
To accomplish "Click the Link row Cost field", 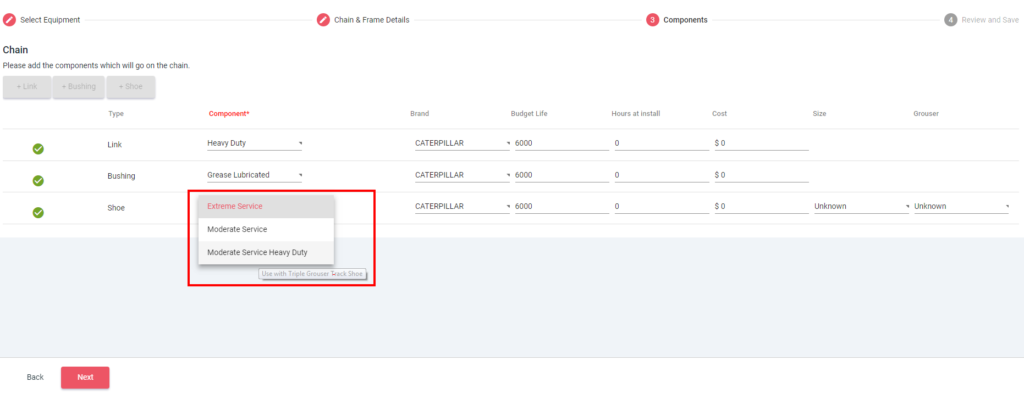I will click(761, 143).
